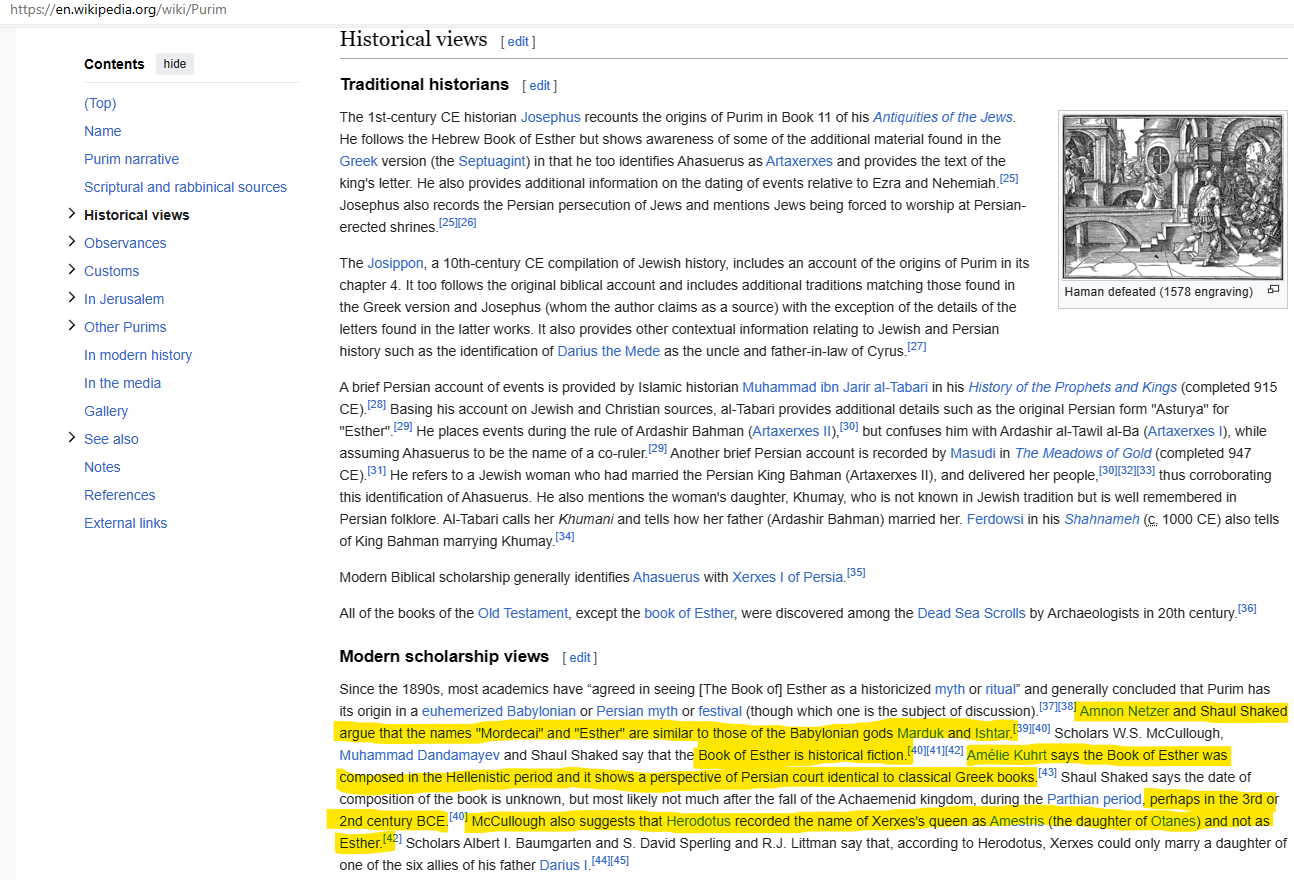Open the Persian myth link

(636, 711)
